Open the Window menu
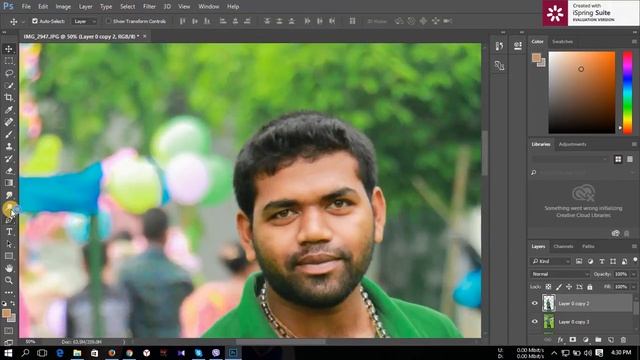This screenshot has height=360, width=640. (209, 7)
